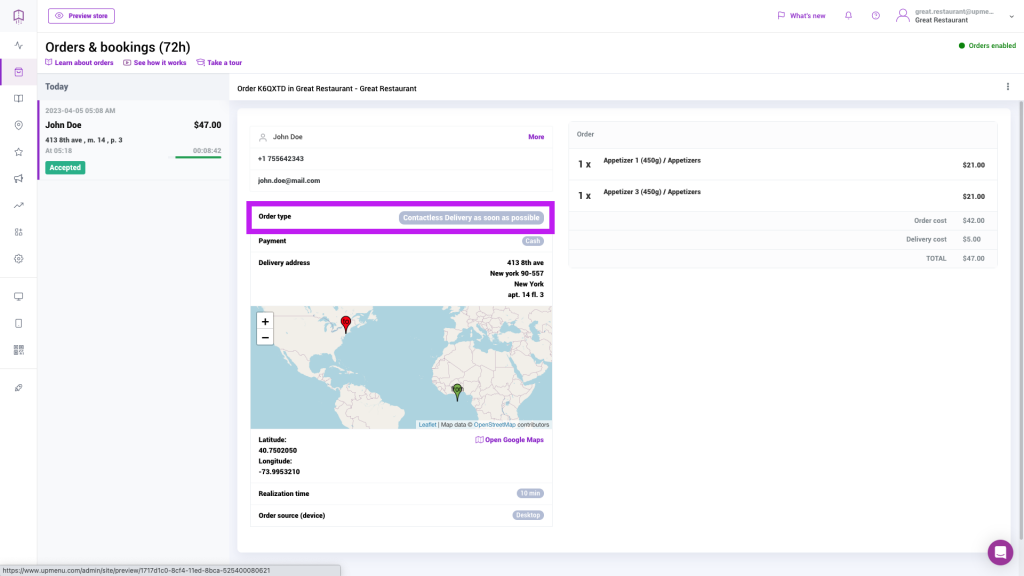Click the help question mark icon
The image size is (1024, 576).
coord(875,16)
